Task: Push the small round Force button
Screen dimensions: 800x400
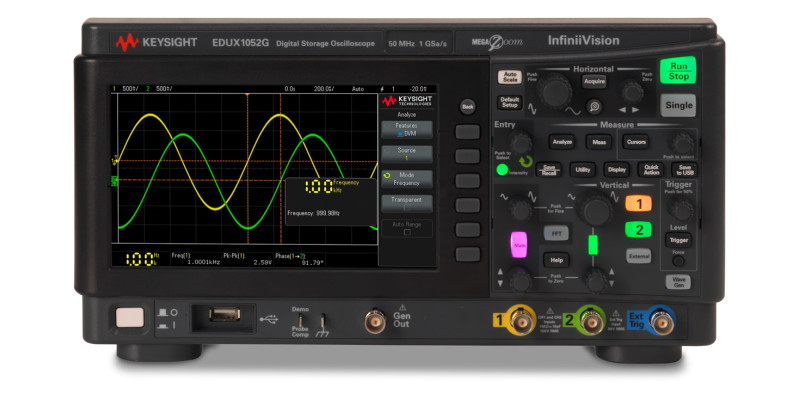Action: pos(678,261)
